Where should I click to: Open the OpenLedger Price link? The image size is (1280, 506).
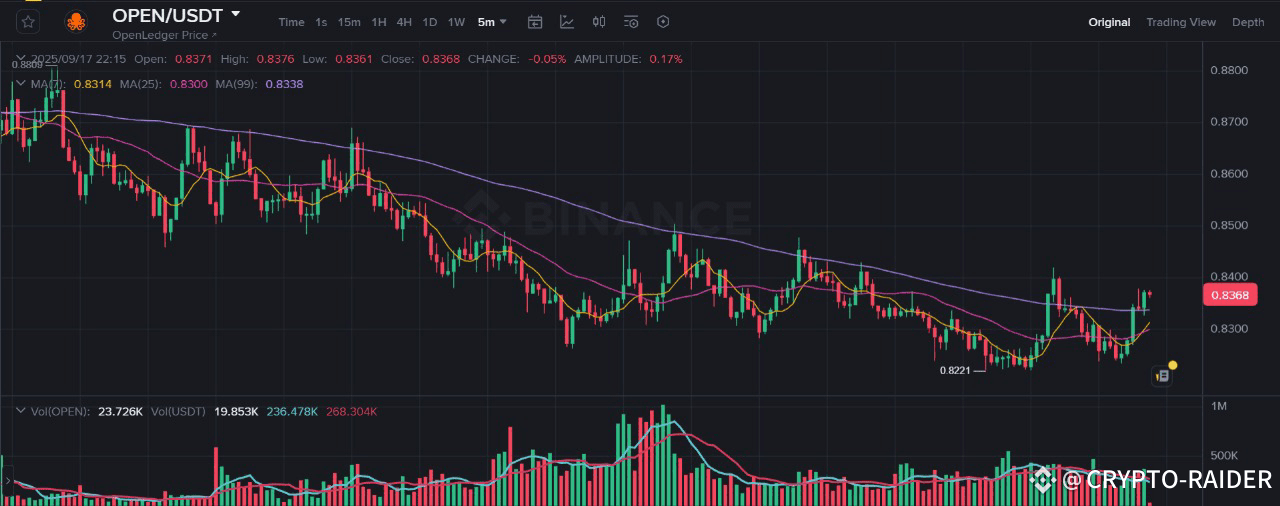pos(164,35)
